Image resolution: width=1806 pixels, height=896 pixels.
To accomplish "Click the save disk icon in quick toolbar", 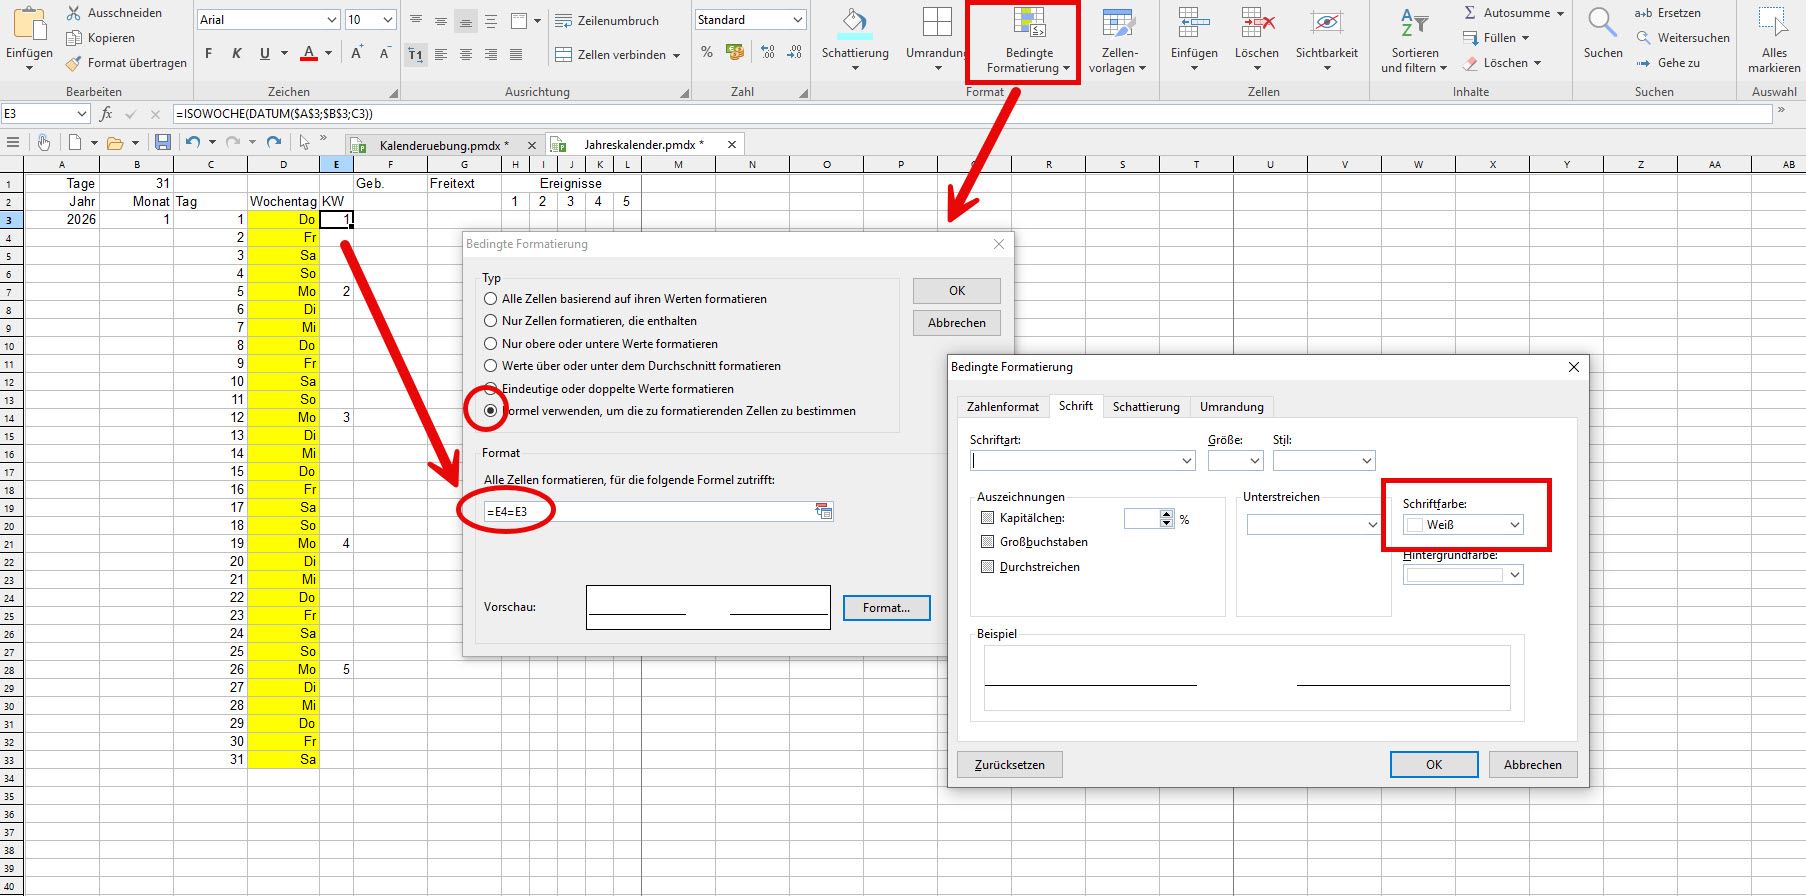I will pyautogui.click(x=162, y=143).
